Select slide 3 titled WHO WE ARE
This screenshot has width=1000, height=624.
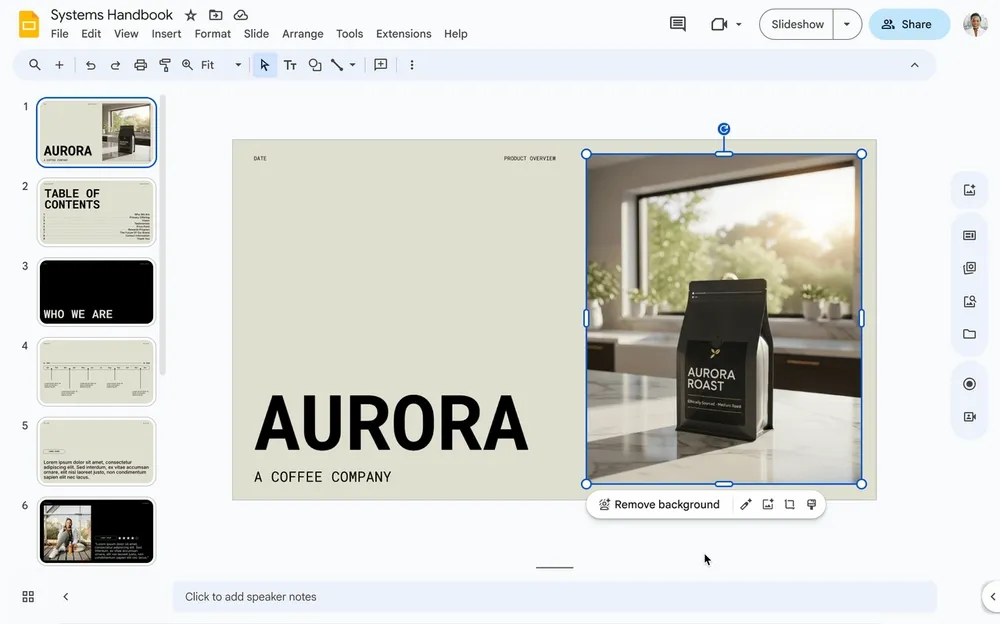[x=96, y=291]
